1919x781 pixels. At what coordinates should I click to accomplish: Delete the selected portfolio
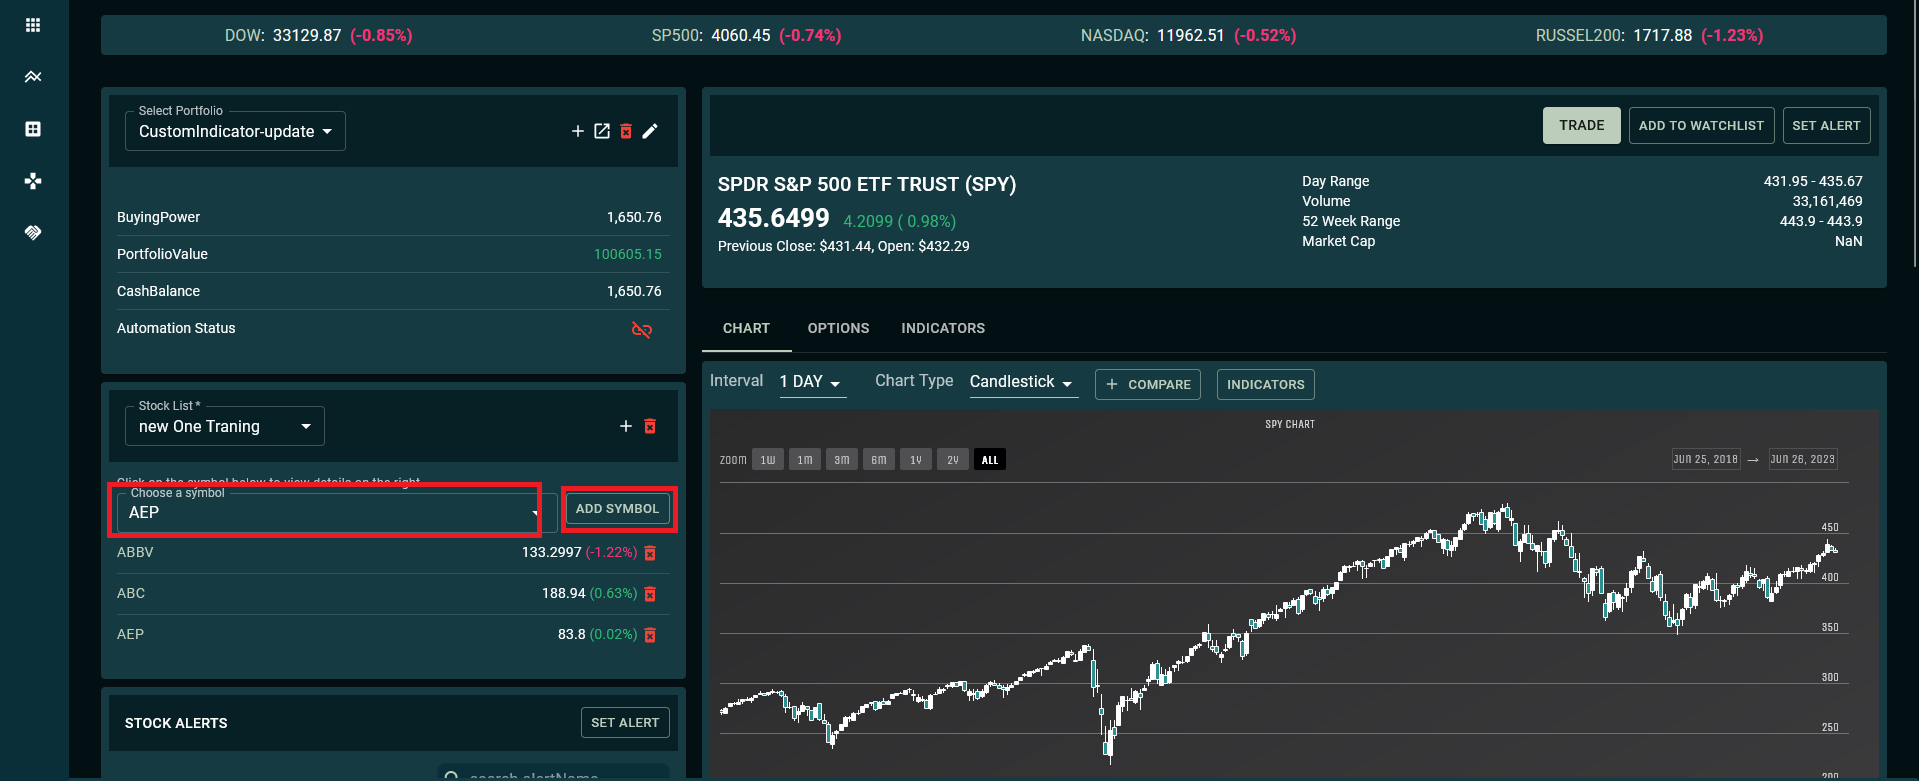click(x=626, y=131)
